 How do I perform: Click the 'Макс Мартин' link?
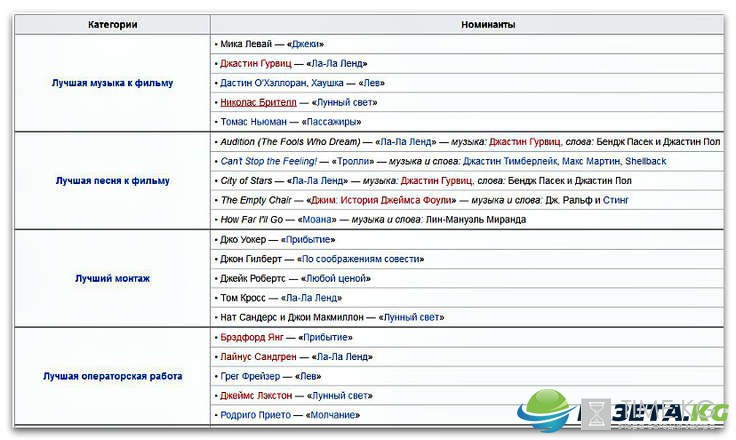tap(591, 161)
